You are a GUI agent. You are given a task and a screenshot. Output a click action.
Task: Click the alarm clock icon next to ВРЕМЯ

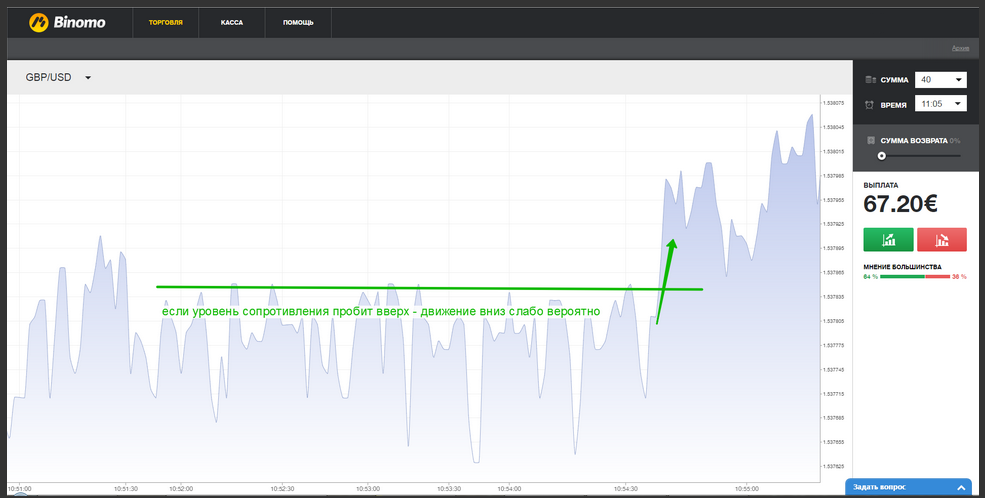tap(870, 105)
